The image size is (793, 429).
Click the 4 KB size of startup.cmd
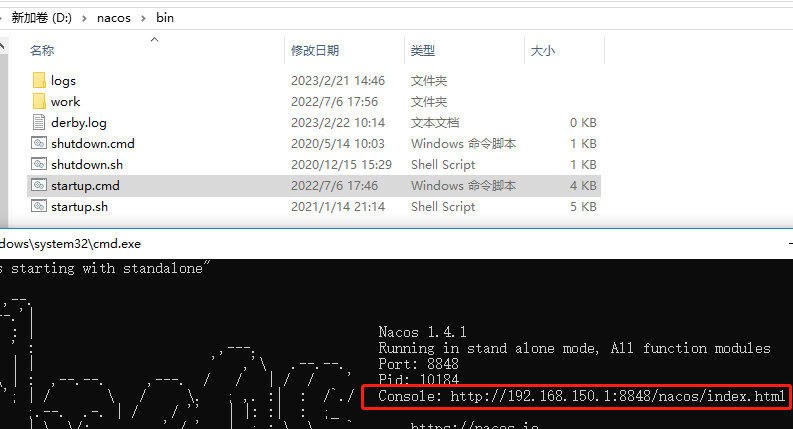point(583,186)
